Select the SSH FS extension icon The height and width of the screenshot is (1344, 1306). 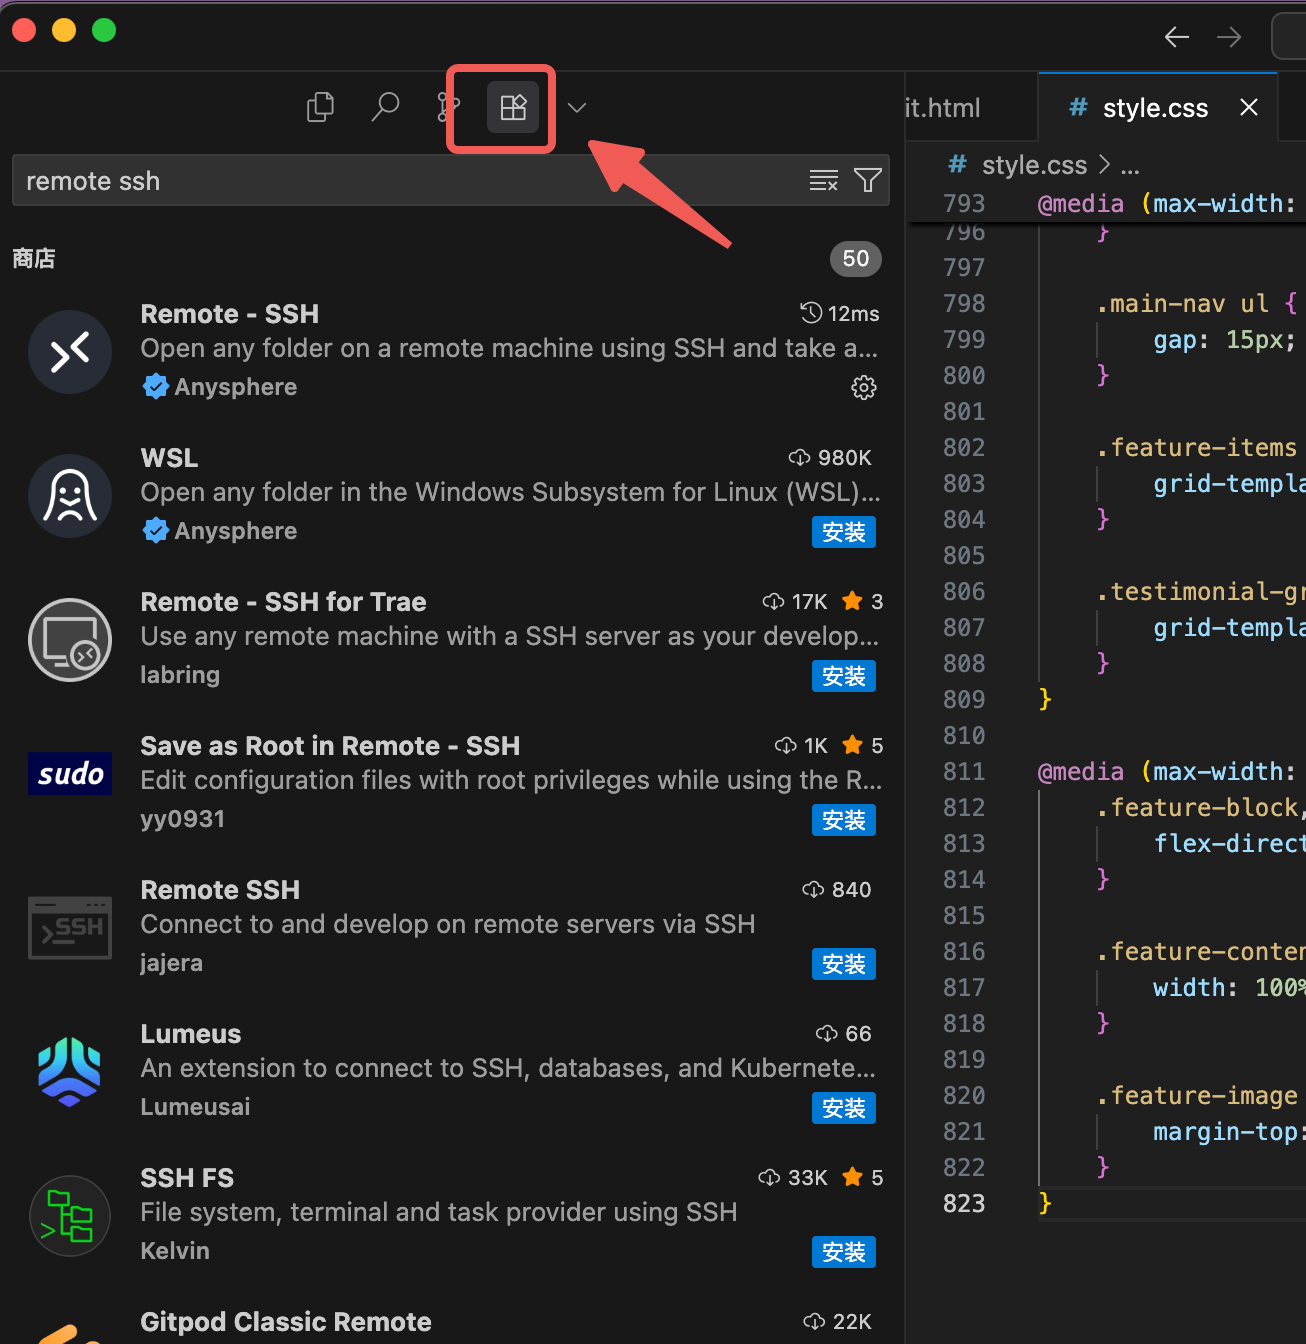[x=70, y=1216]
